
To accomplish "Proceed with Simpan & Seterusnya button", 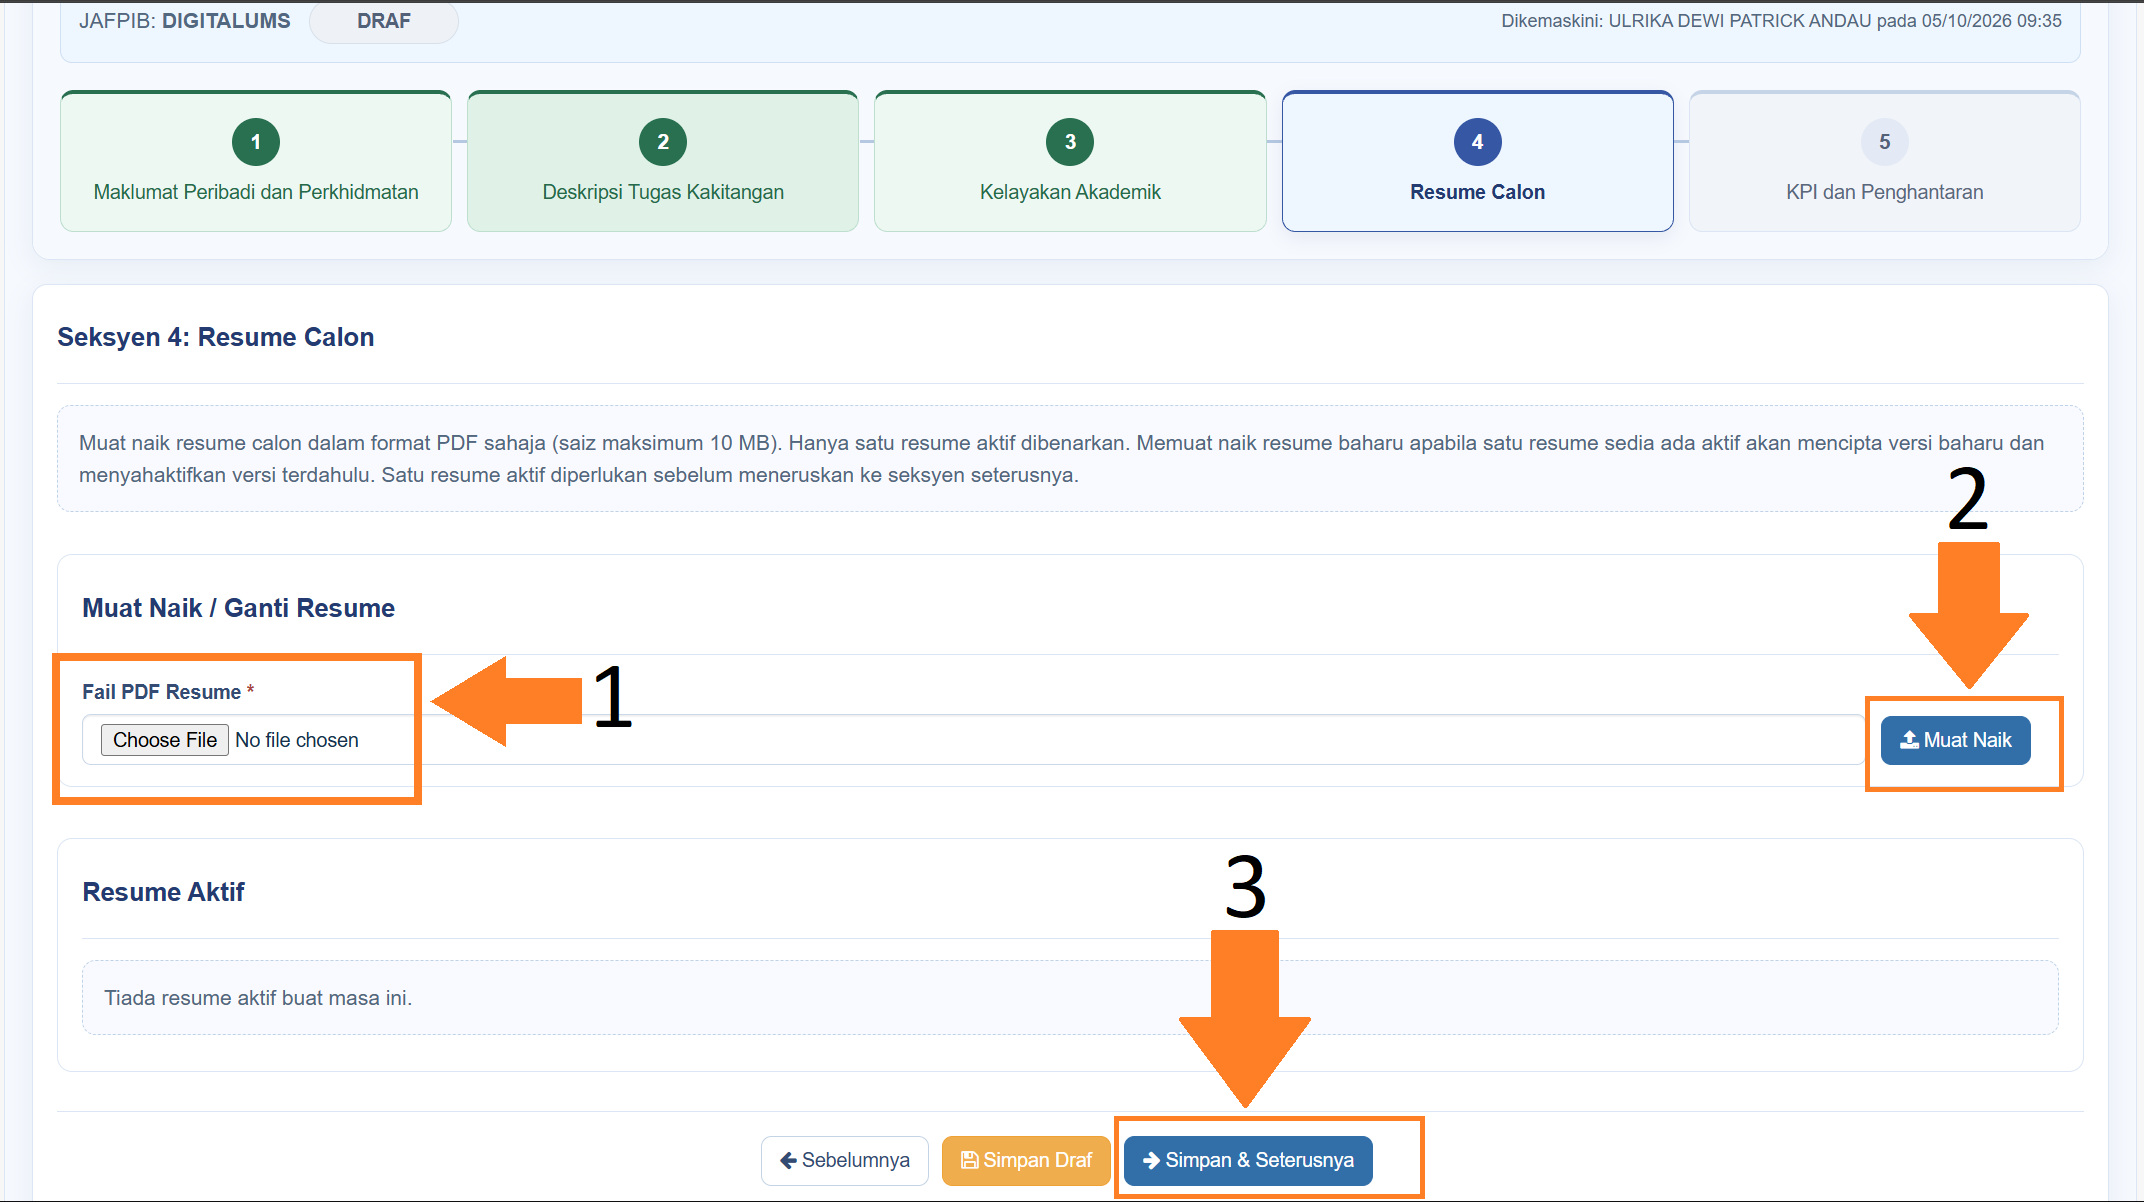I will [x=1248, y=1160].
